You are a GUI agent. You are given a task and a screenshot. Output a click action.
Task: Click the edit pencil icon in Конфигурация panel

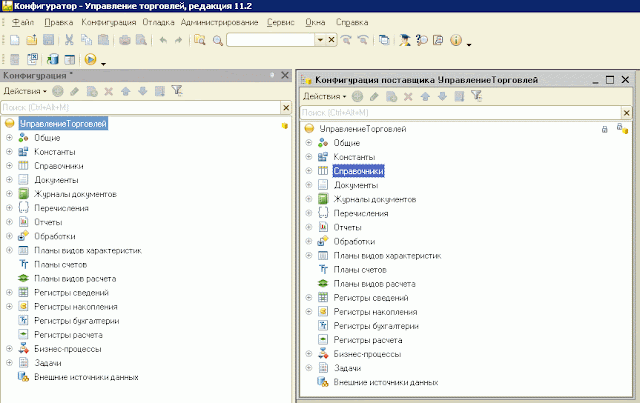[x=74, y=91]
